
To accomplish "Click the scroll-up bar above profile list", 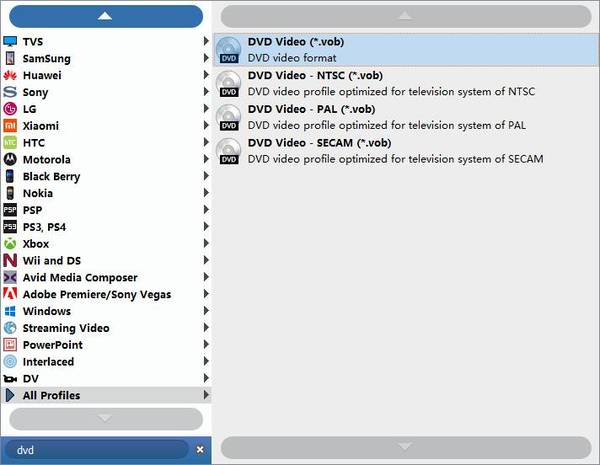I will point(406,16).
